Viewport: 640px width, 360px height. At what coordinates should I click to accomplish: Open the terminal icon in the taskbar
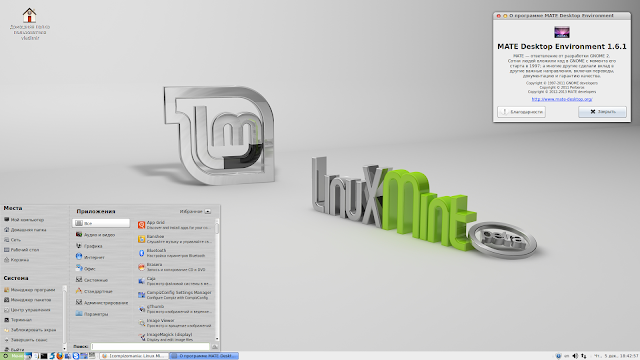pos(44,356)
